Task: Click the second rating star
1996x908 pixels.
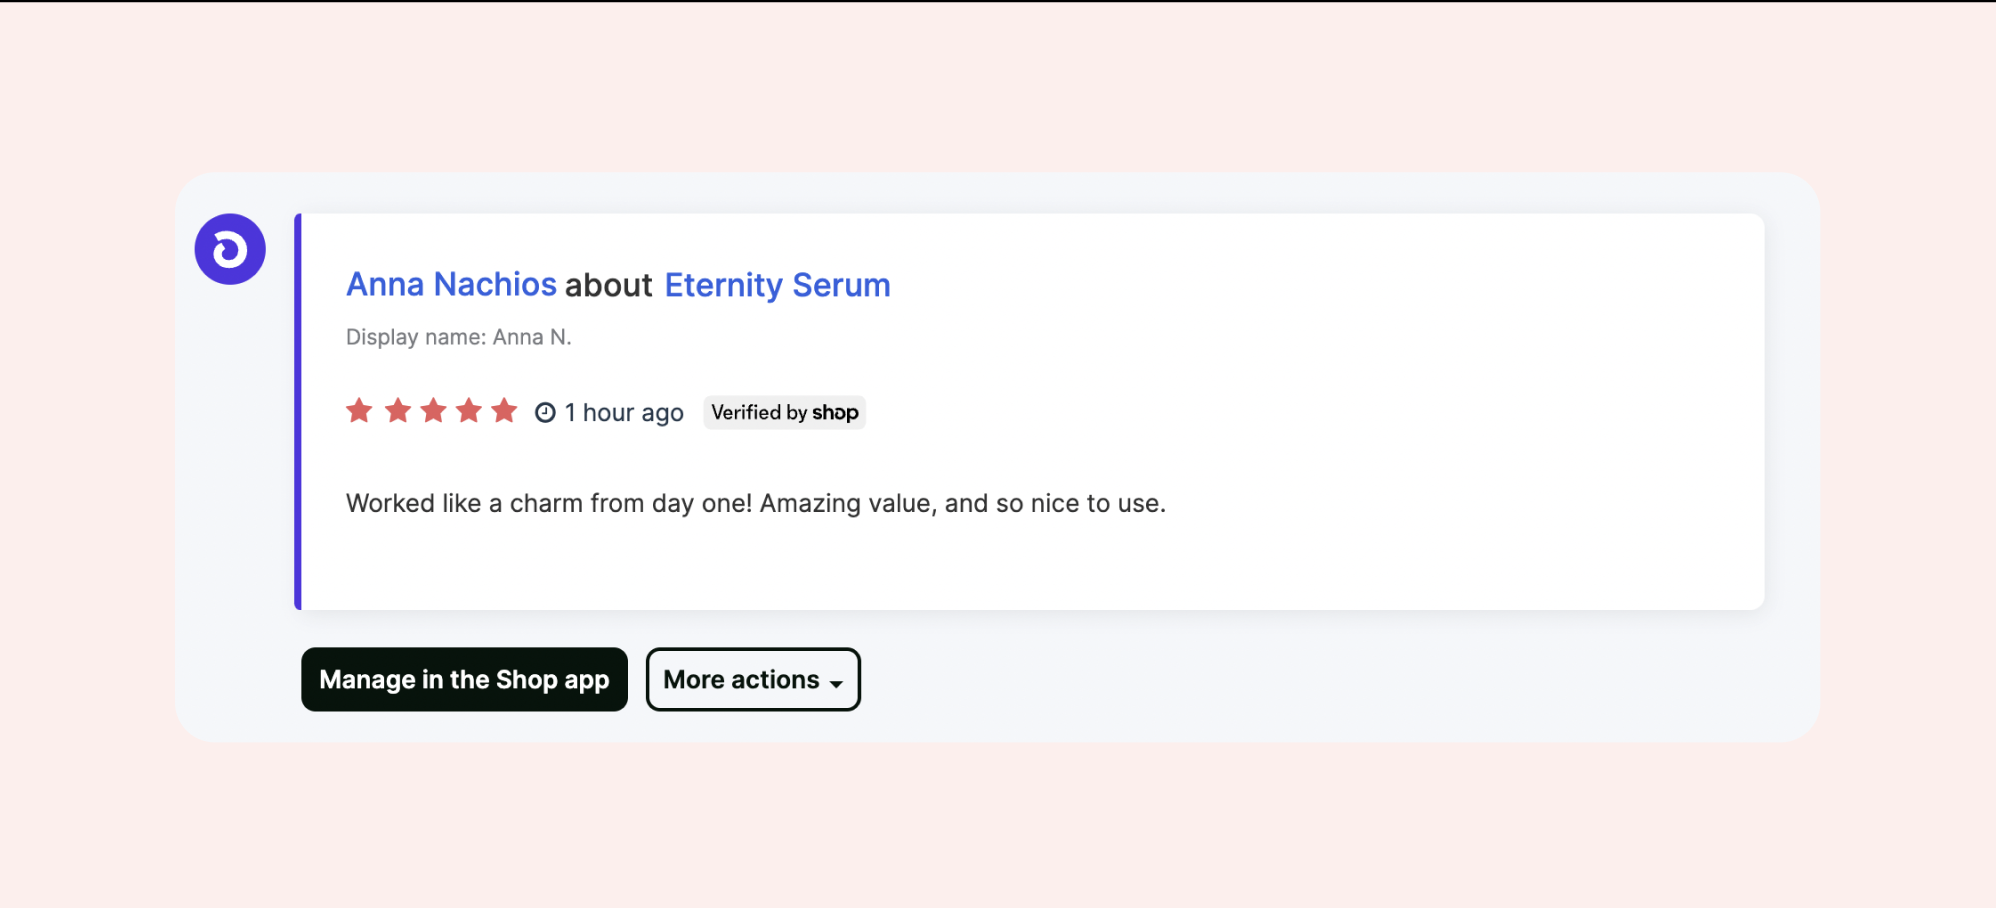Action: click(398, 410)
